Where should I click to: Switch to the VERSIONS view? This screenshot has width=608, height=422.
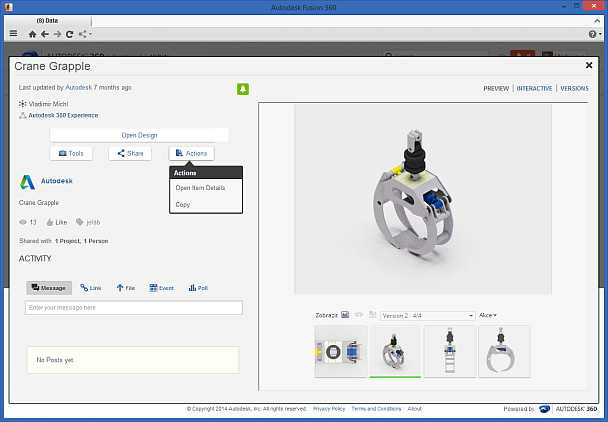pyautogui.click(x=574, y=88)
